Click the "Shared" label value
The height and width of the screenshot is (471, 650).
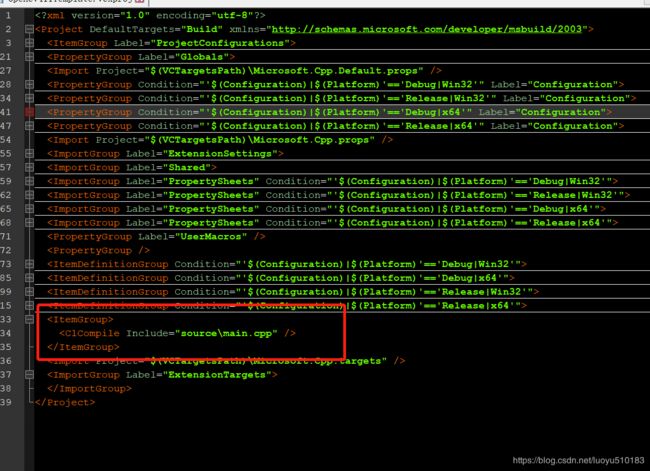[187, 168]
